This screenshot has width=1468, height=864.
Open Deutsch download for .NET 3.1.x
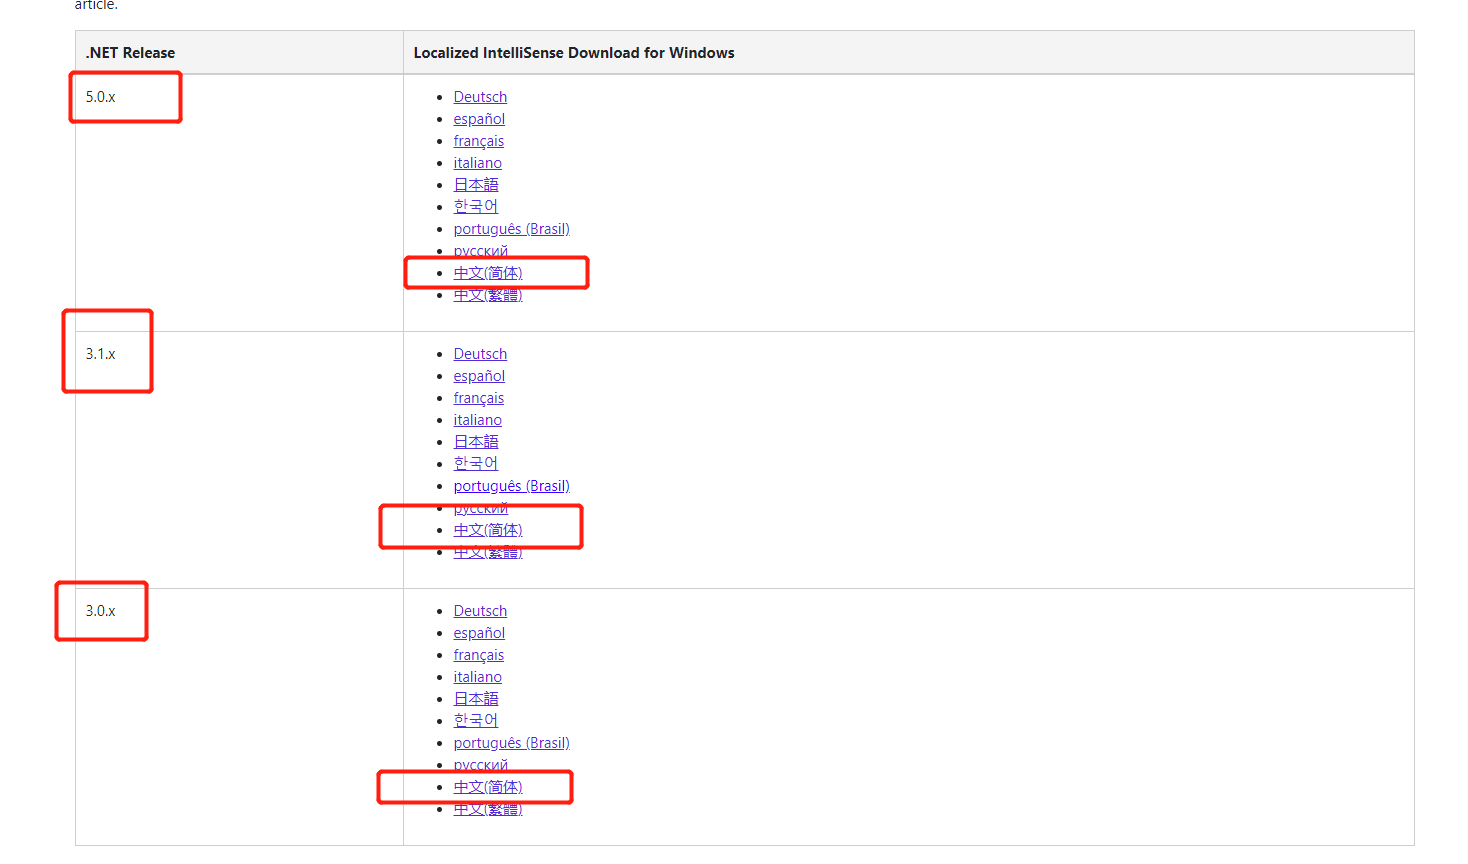pyautogui.click(x=480, y=354)
